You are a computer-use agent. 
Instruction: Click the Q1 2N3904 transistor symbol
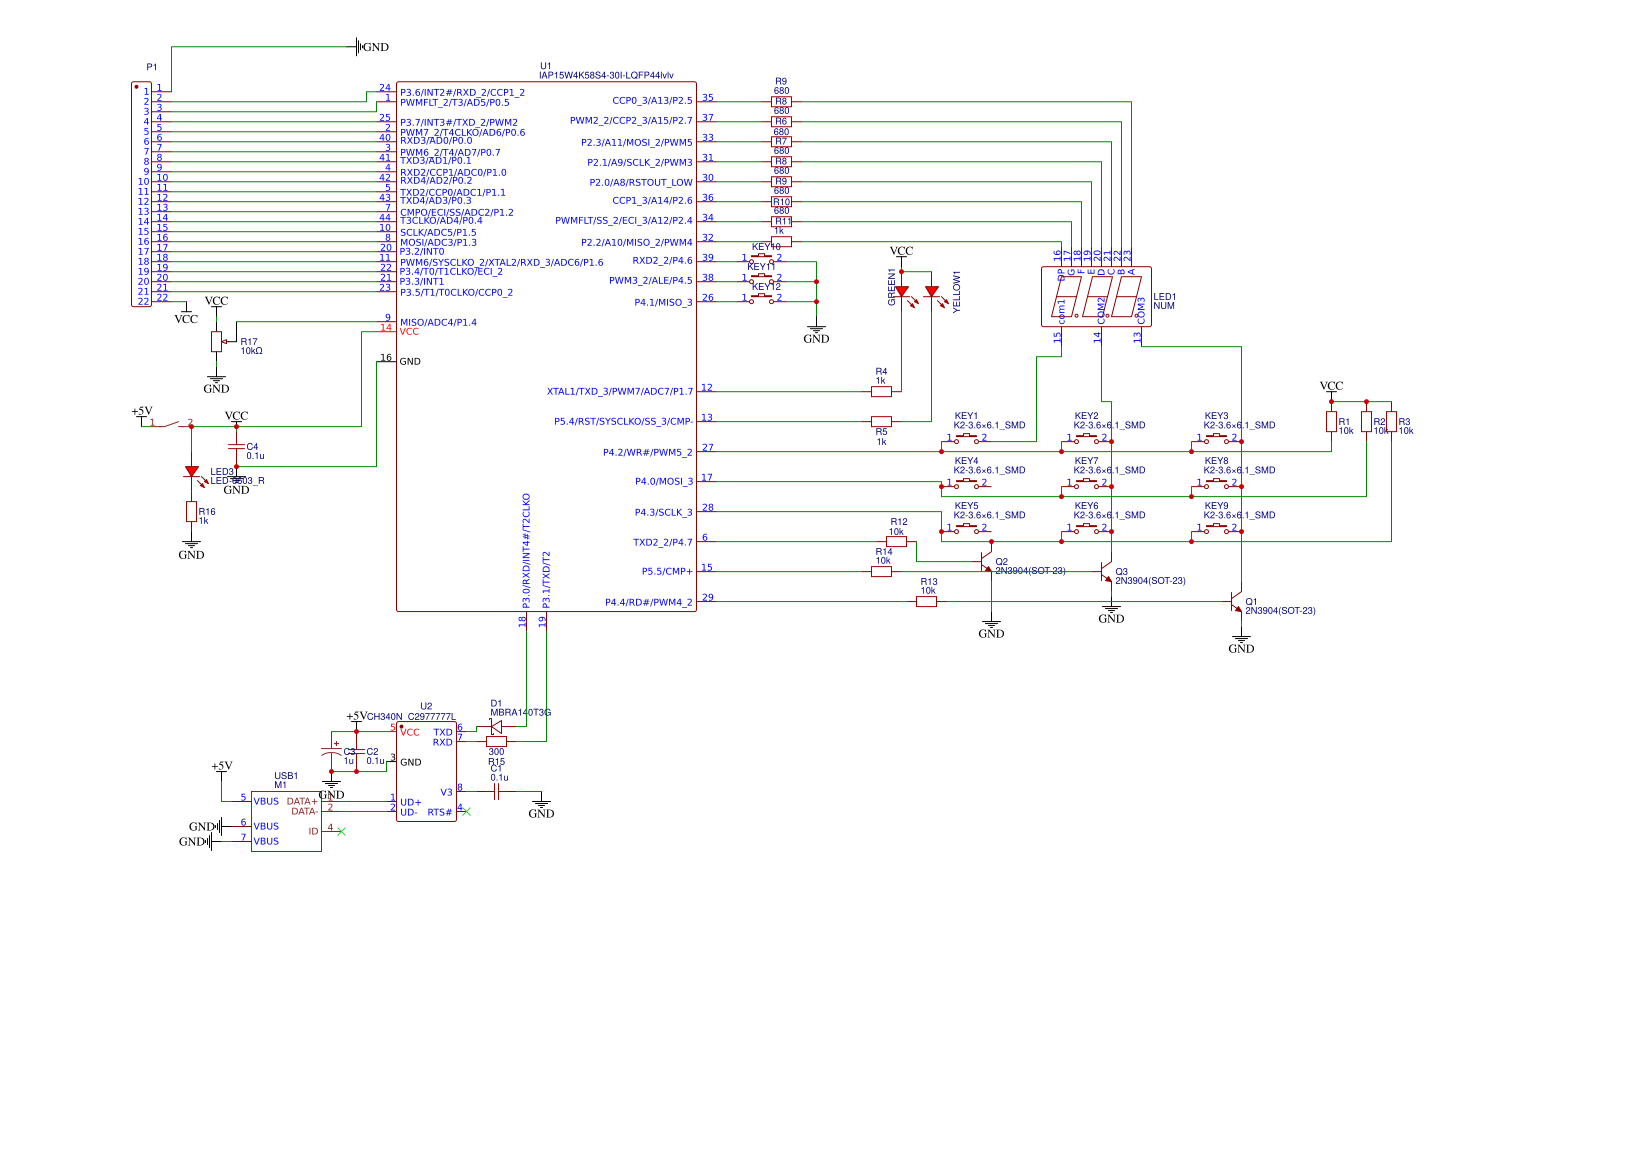(1237, 602)
